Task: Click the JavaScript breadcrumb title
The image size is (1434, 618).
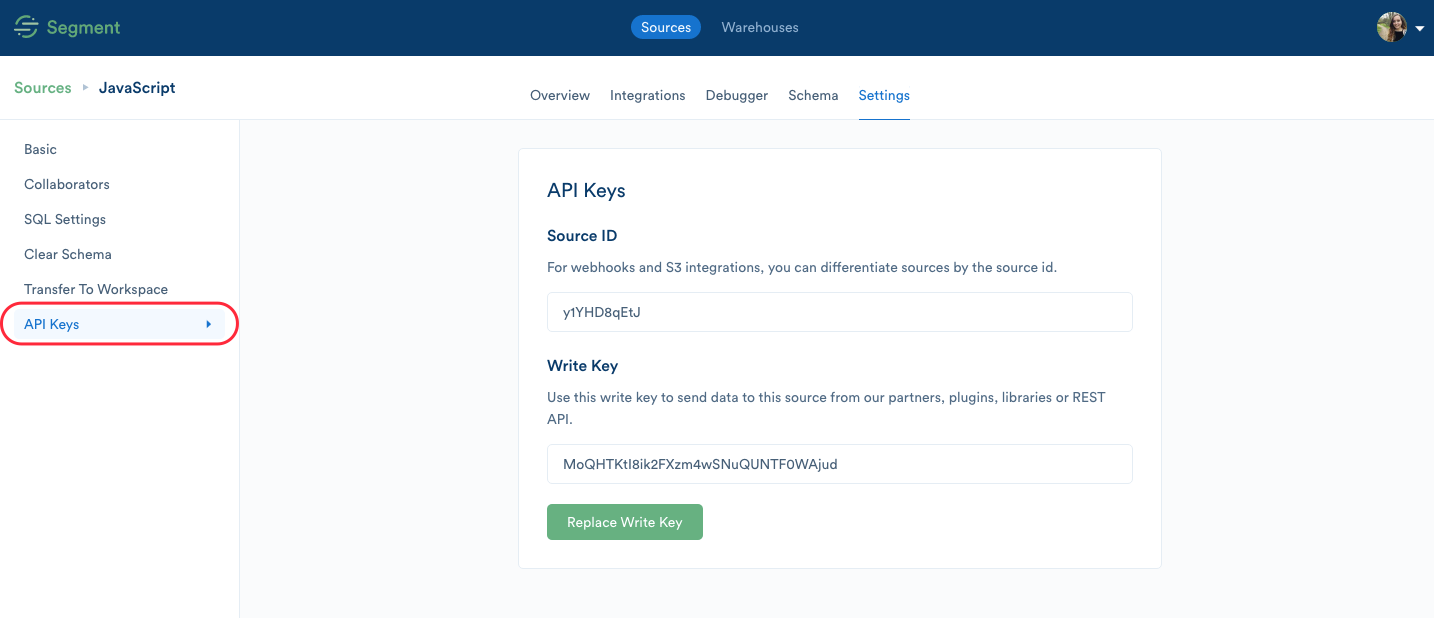Action: click(x=137, y=88)
